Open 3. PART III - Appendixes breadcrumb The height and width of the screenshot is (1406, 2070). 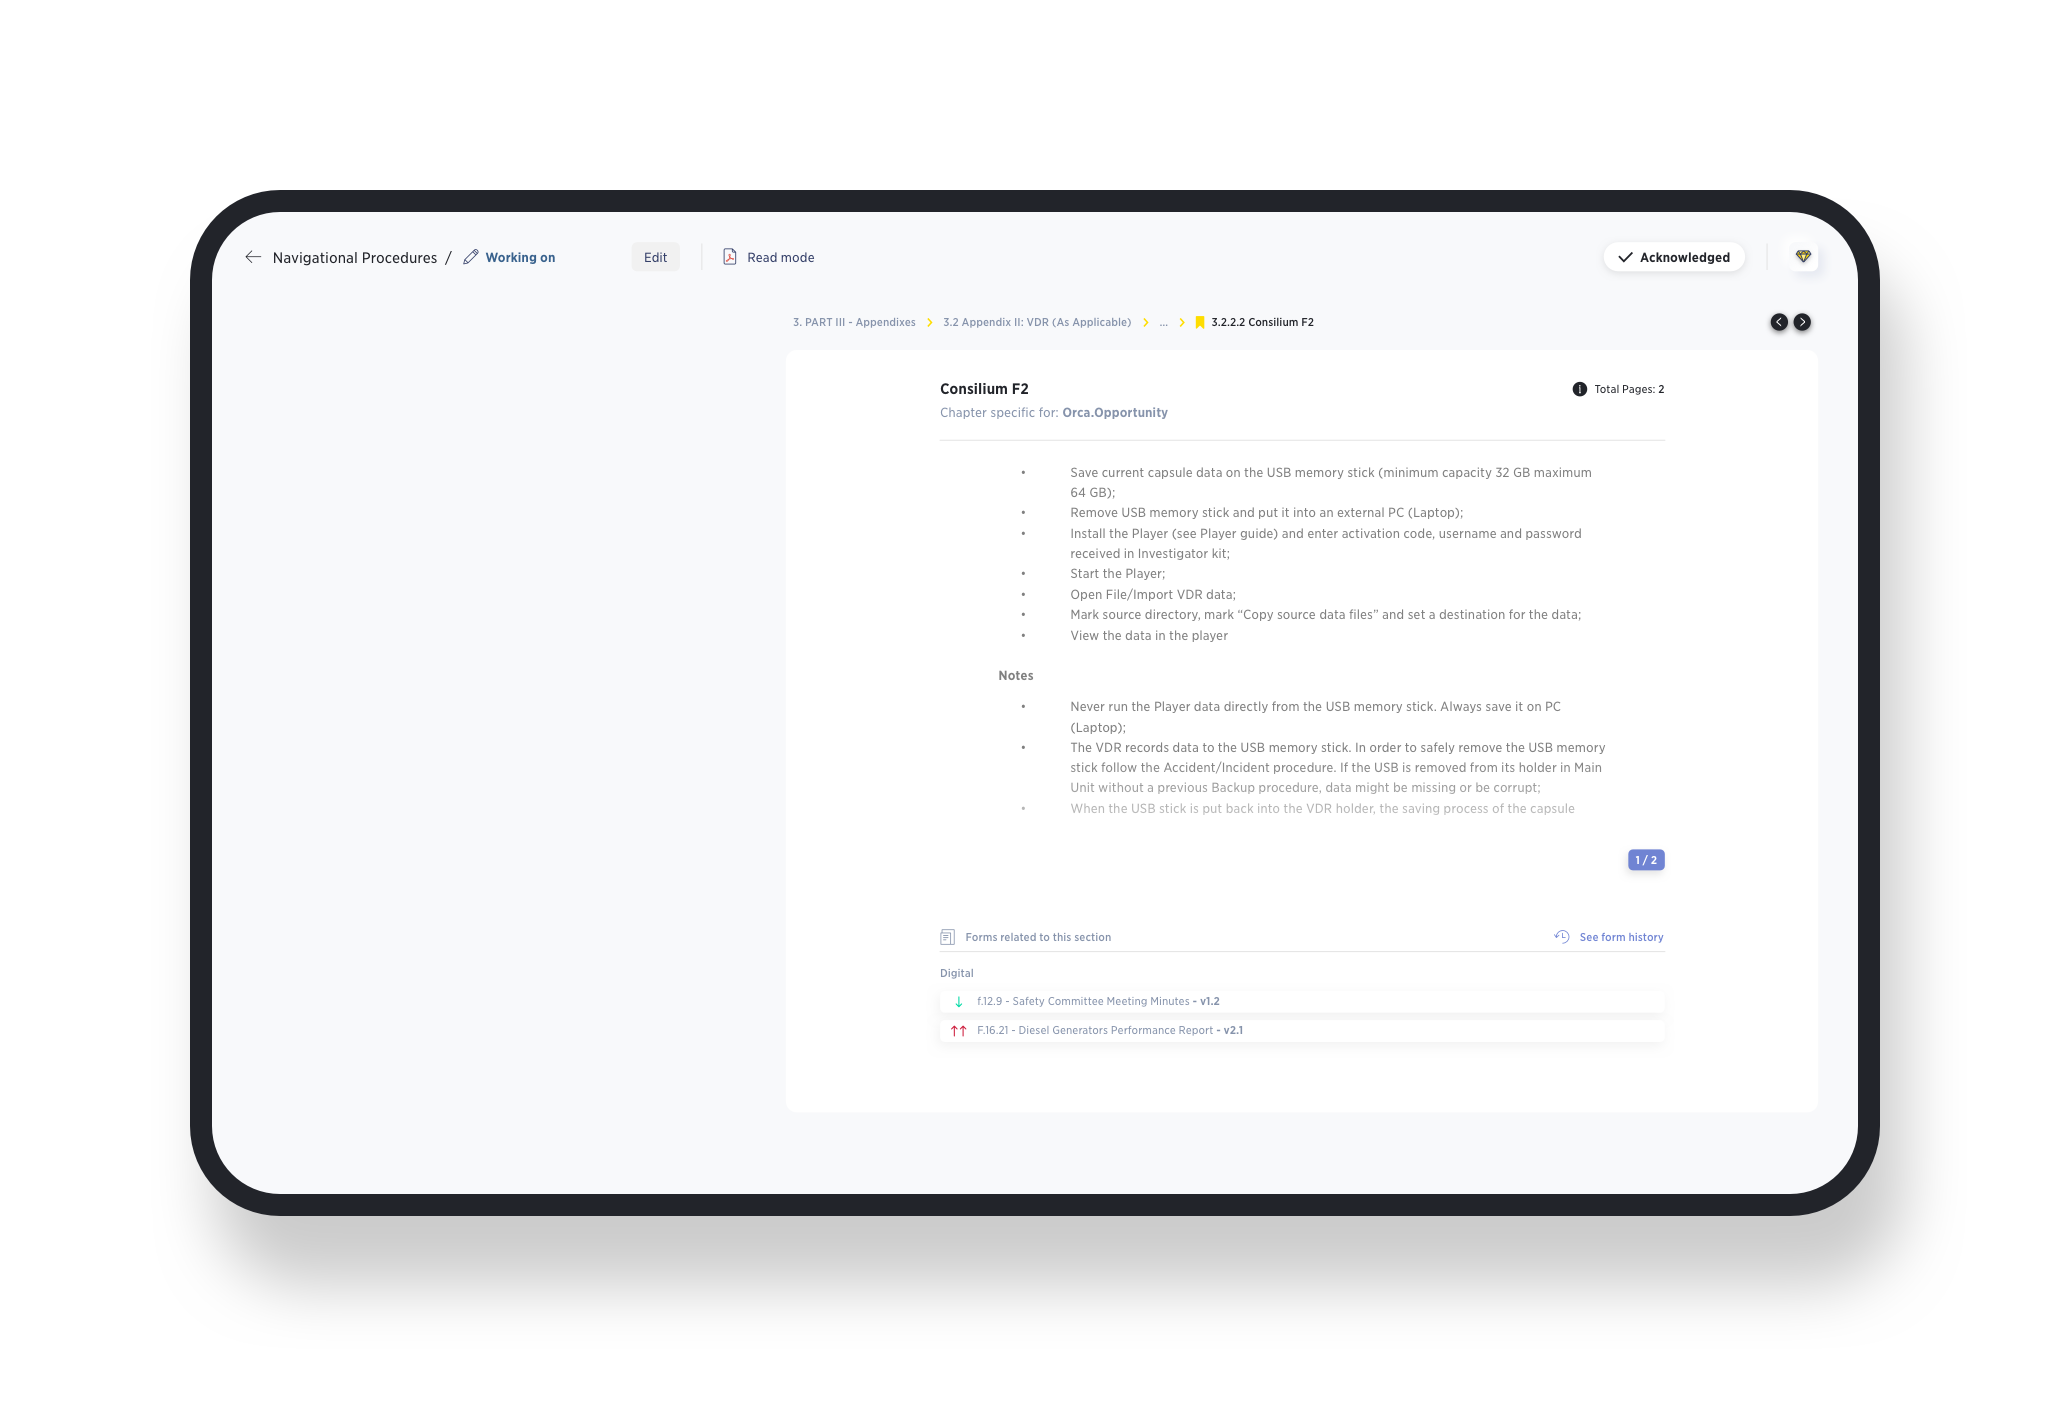(x=854, y=322)
